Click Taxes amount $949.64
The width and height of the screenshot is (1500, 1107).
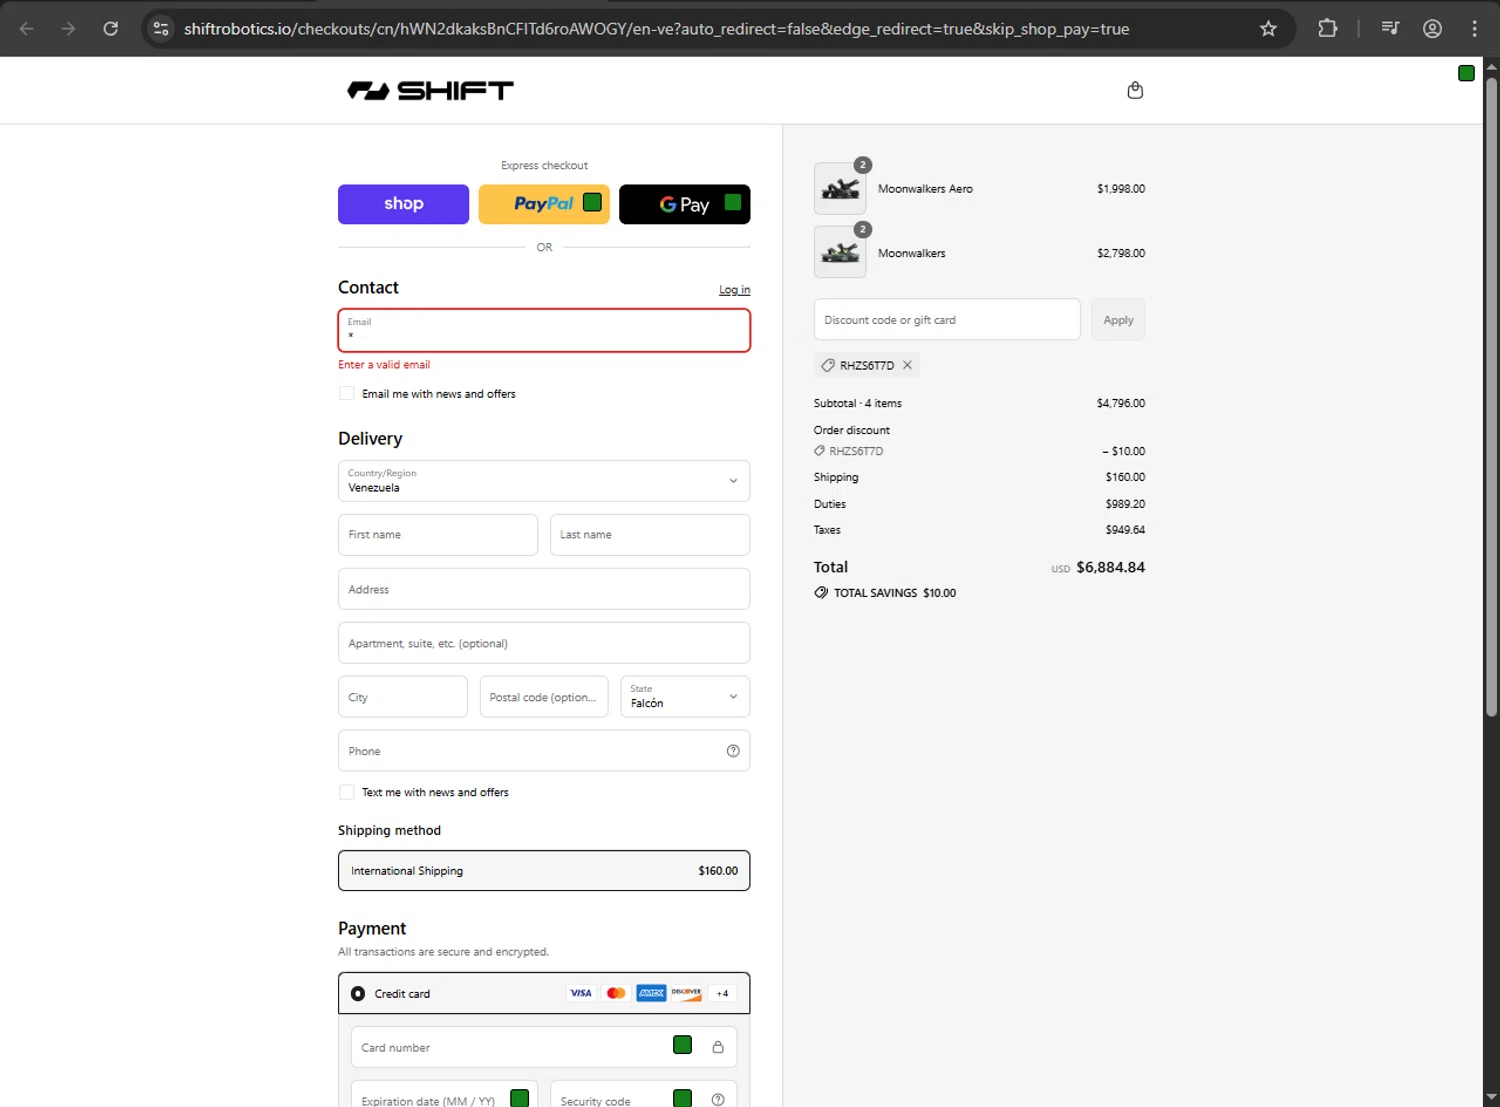(x=1125, y=530)
